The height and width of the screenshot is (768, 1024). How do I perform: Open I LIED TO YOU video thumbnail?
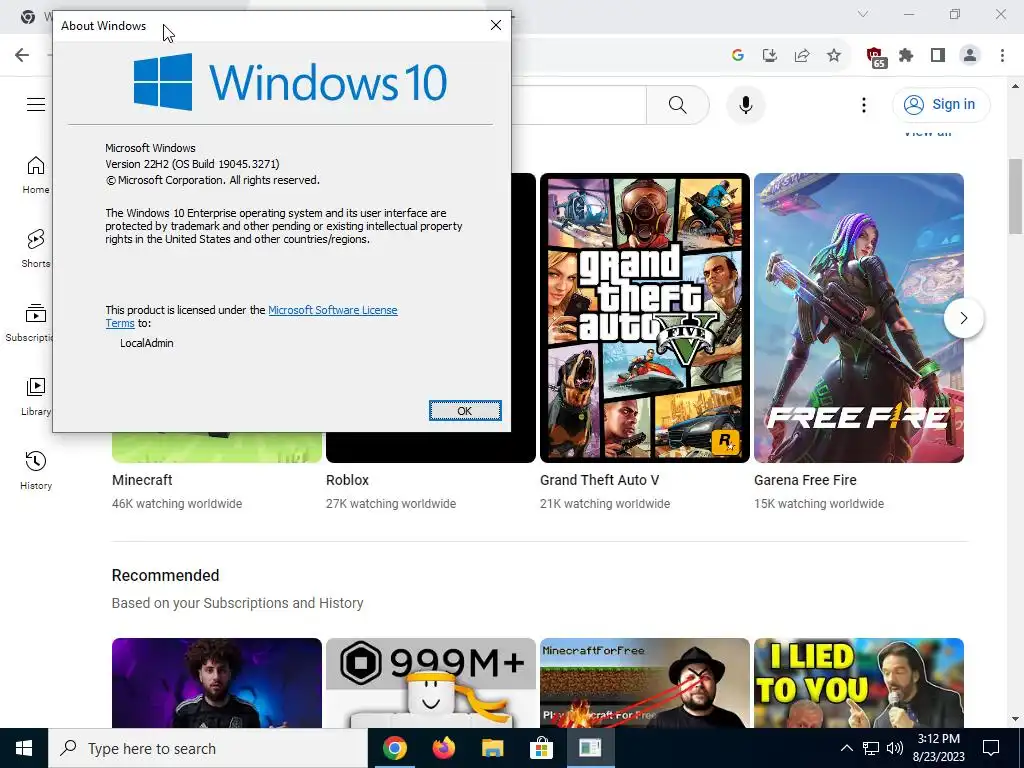point(859,683)
